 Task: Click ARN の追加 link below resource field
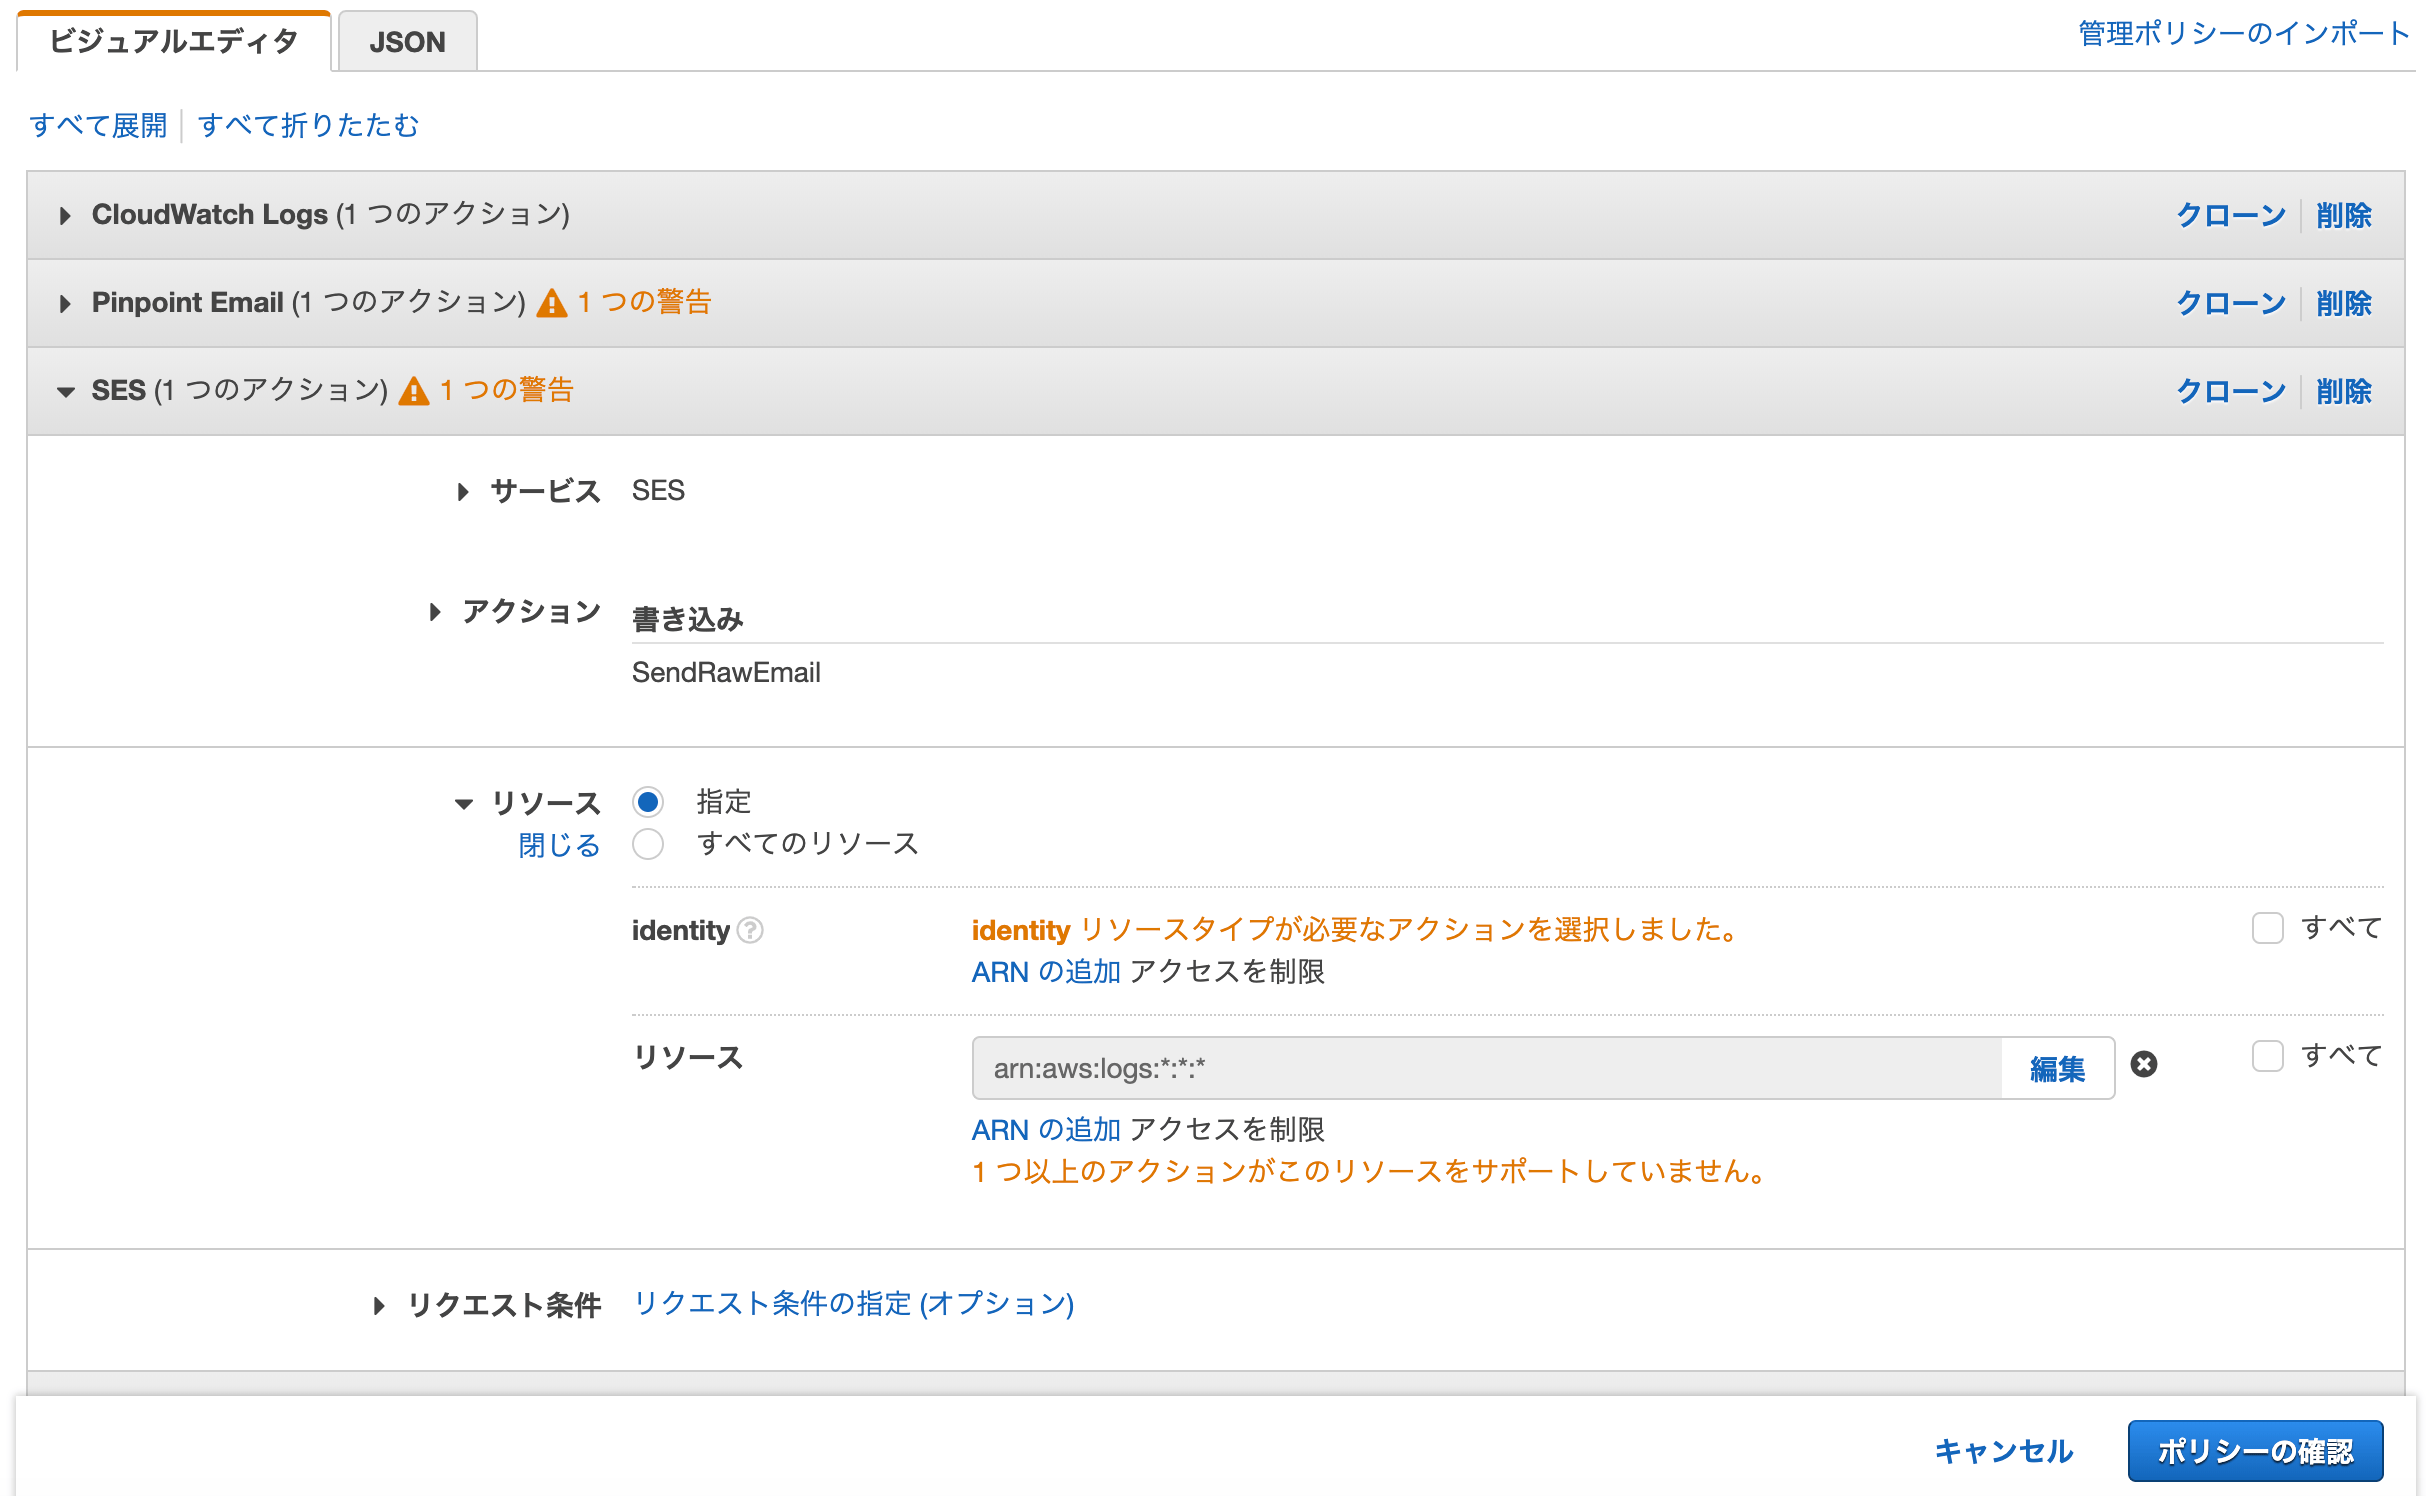(1046, 1130)
